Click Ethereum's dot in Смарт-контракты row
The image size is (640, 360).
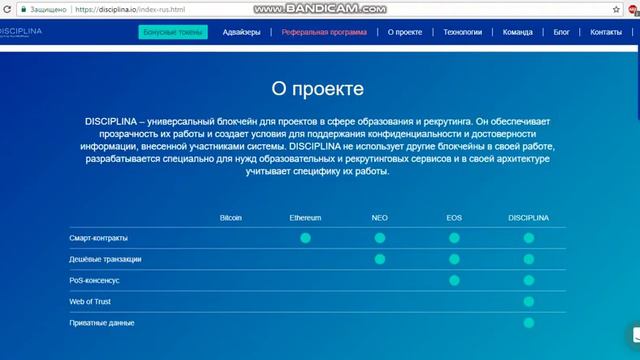coord(305,238)
